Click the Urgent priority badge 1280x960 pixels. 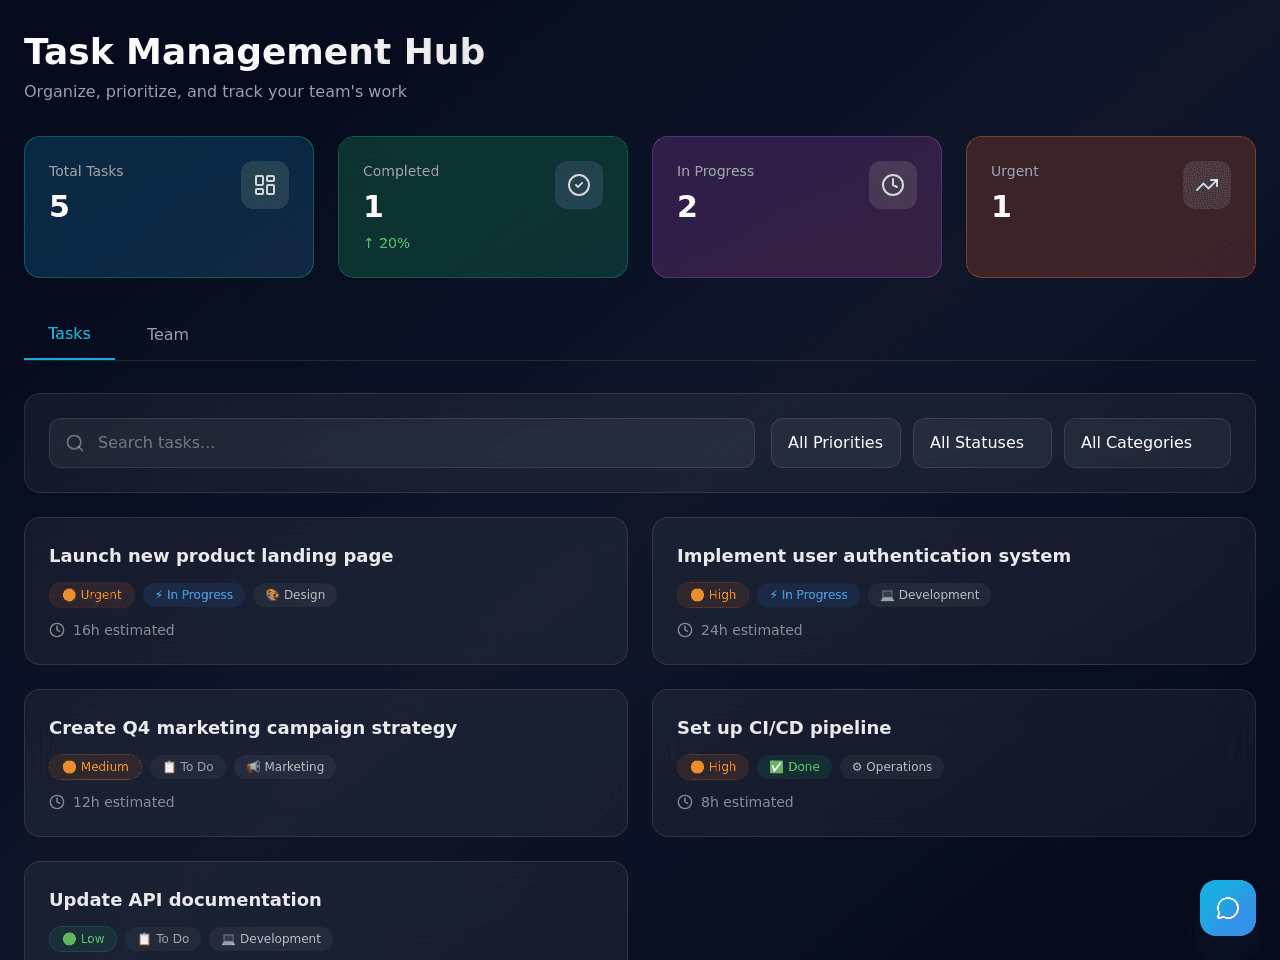click(x=92, y=595)
